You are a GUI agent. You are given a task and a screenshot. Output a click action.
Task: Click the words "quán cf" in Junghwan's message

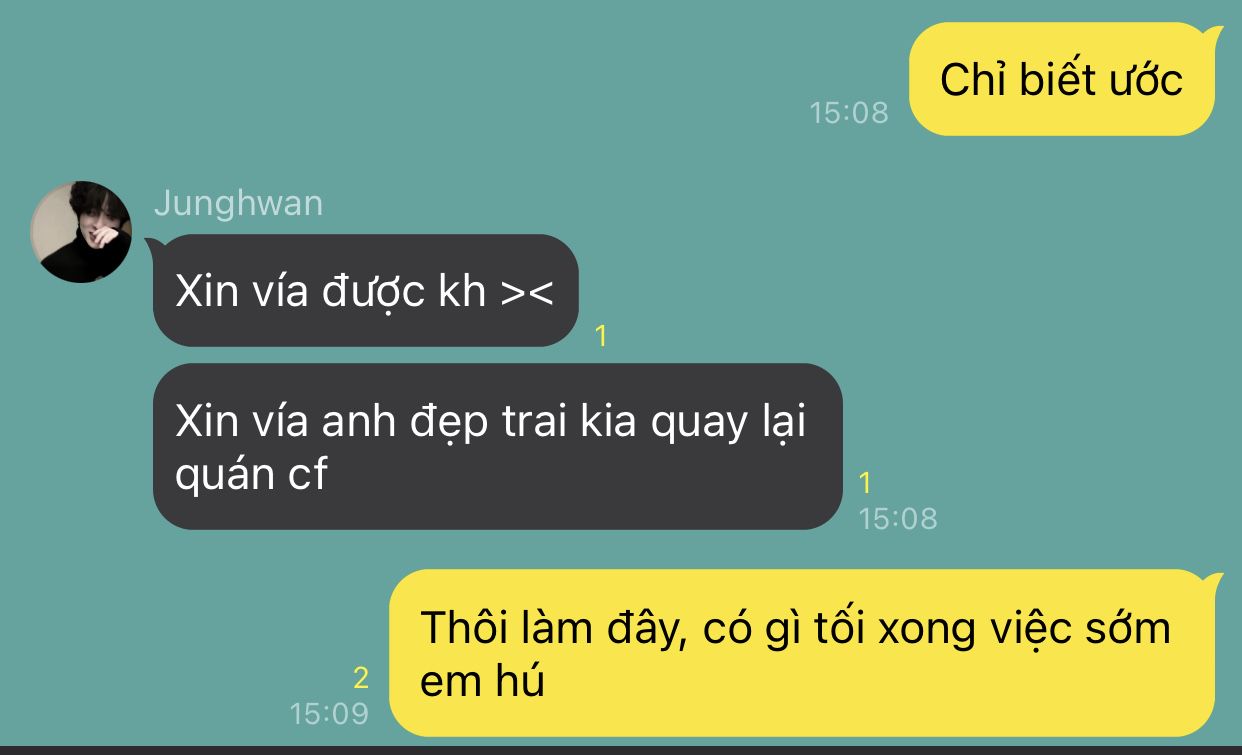pyautogui.click(x=251, y=474)
